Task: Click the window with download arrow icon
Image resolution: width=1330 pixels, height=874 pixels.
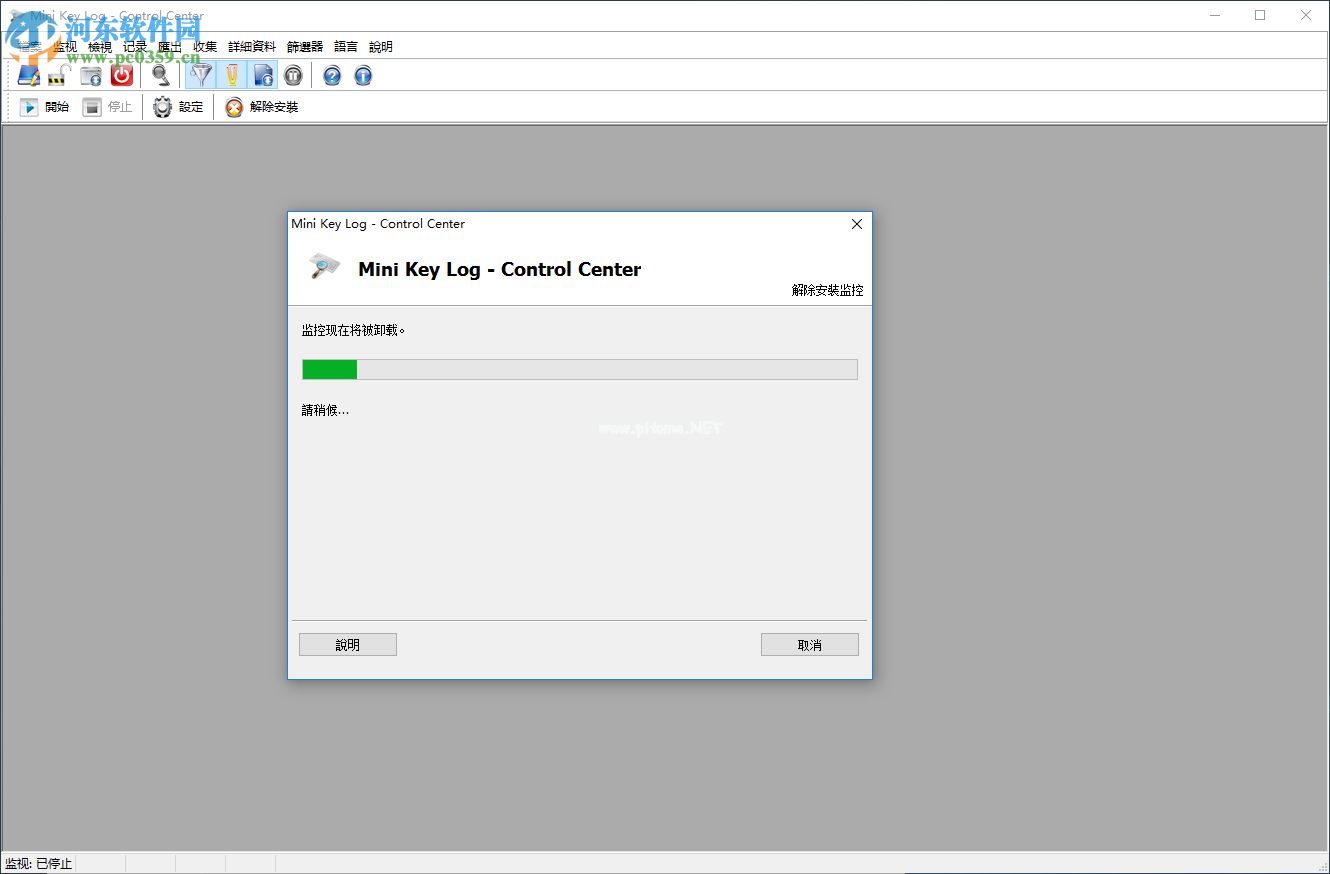Action: (91, 75)
